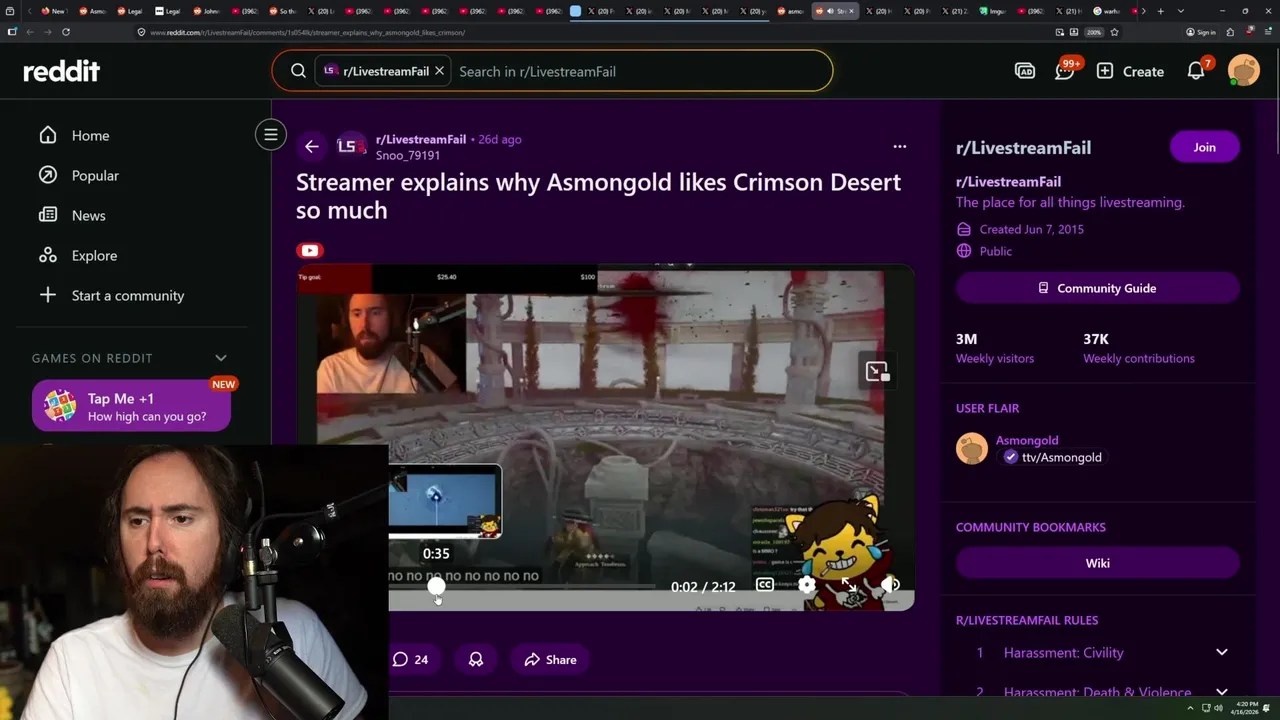Collapse the Games on Reddit section

pyautogui.click(x=221, y=358)
